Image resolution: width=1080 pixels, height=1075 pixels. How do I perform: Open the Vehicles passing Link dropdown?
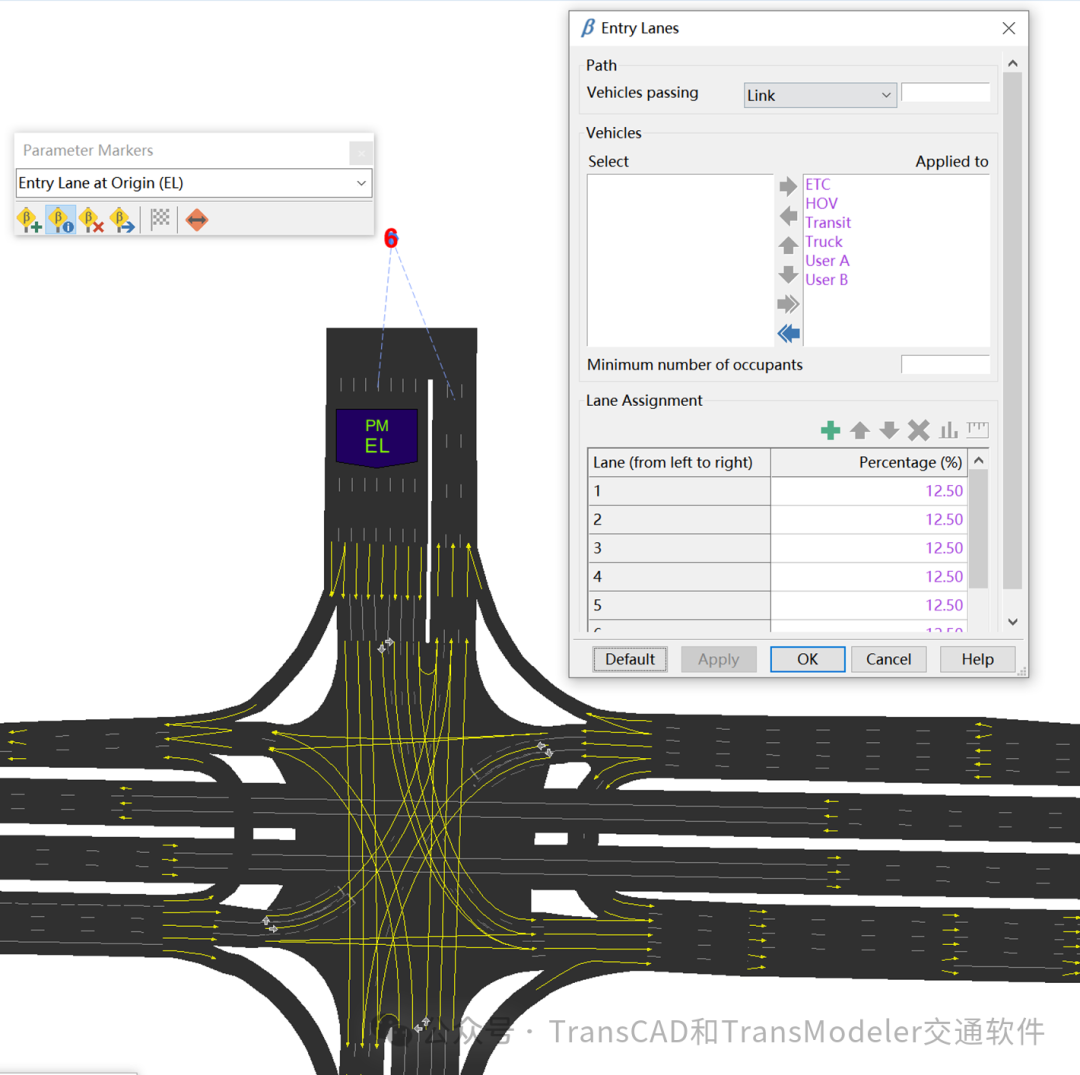point(820,95)
